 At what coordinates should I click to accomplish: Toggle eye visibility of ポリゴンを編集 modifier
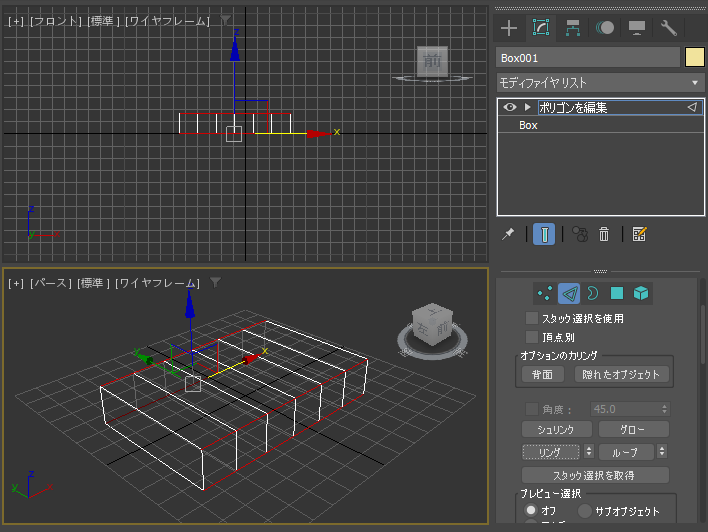510,107
